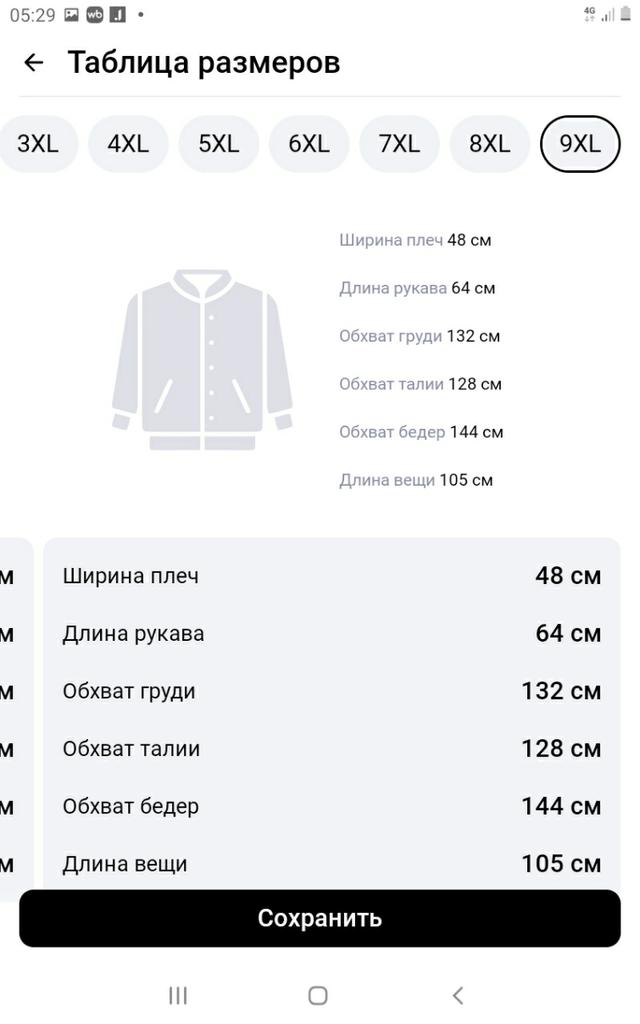Tap the WB notification icon in status bar
Viewport: 640px width, 1024px height.
pos(95,15)
